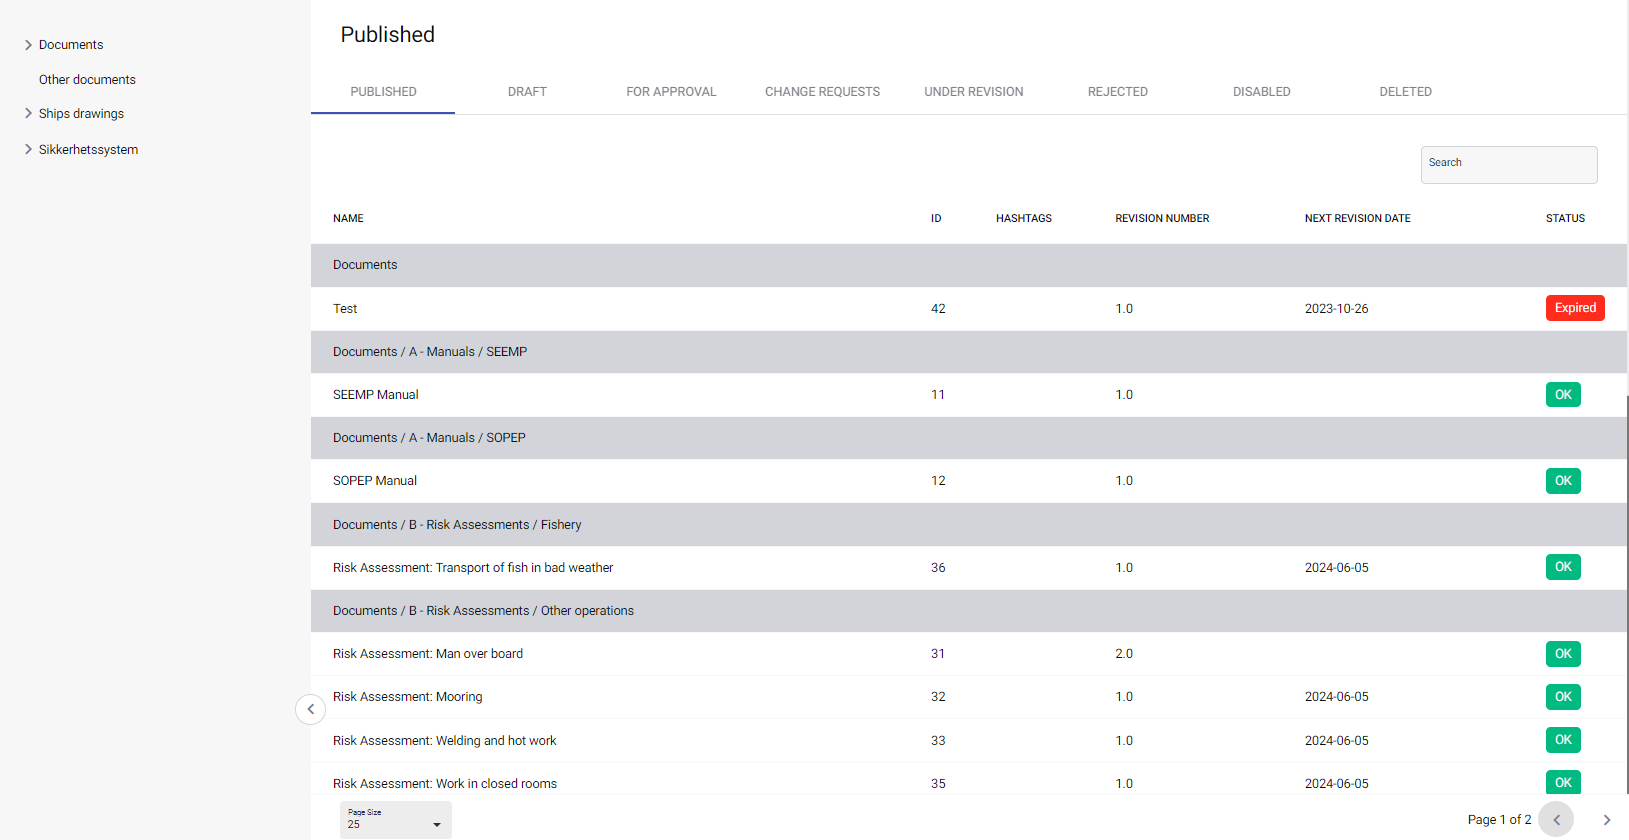
Task: Click OK badge for Welding and hot work
Action: (x=1563, y=740)
